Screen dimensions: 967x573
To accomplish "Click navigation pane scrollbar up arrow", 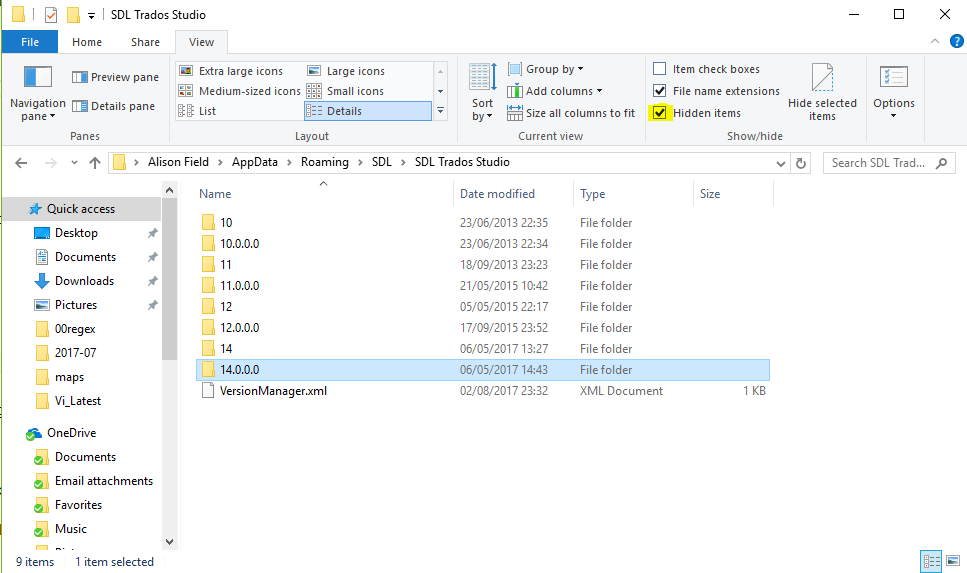I will point(170,191).
